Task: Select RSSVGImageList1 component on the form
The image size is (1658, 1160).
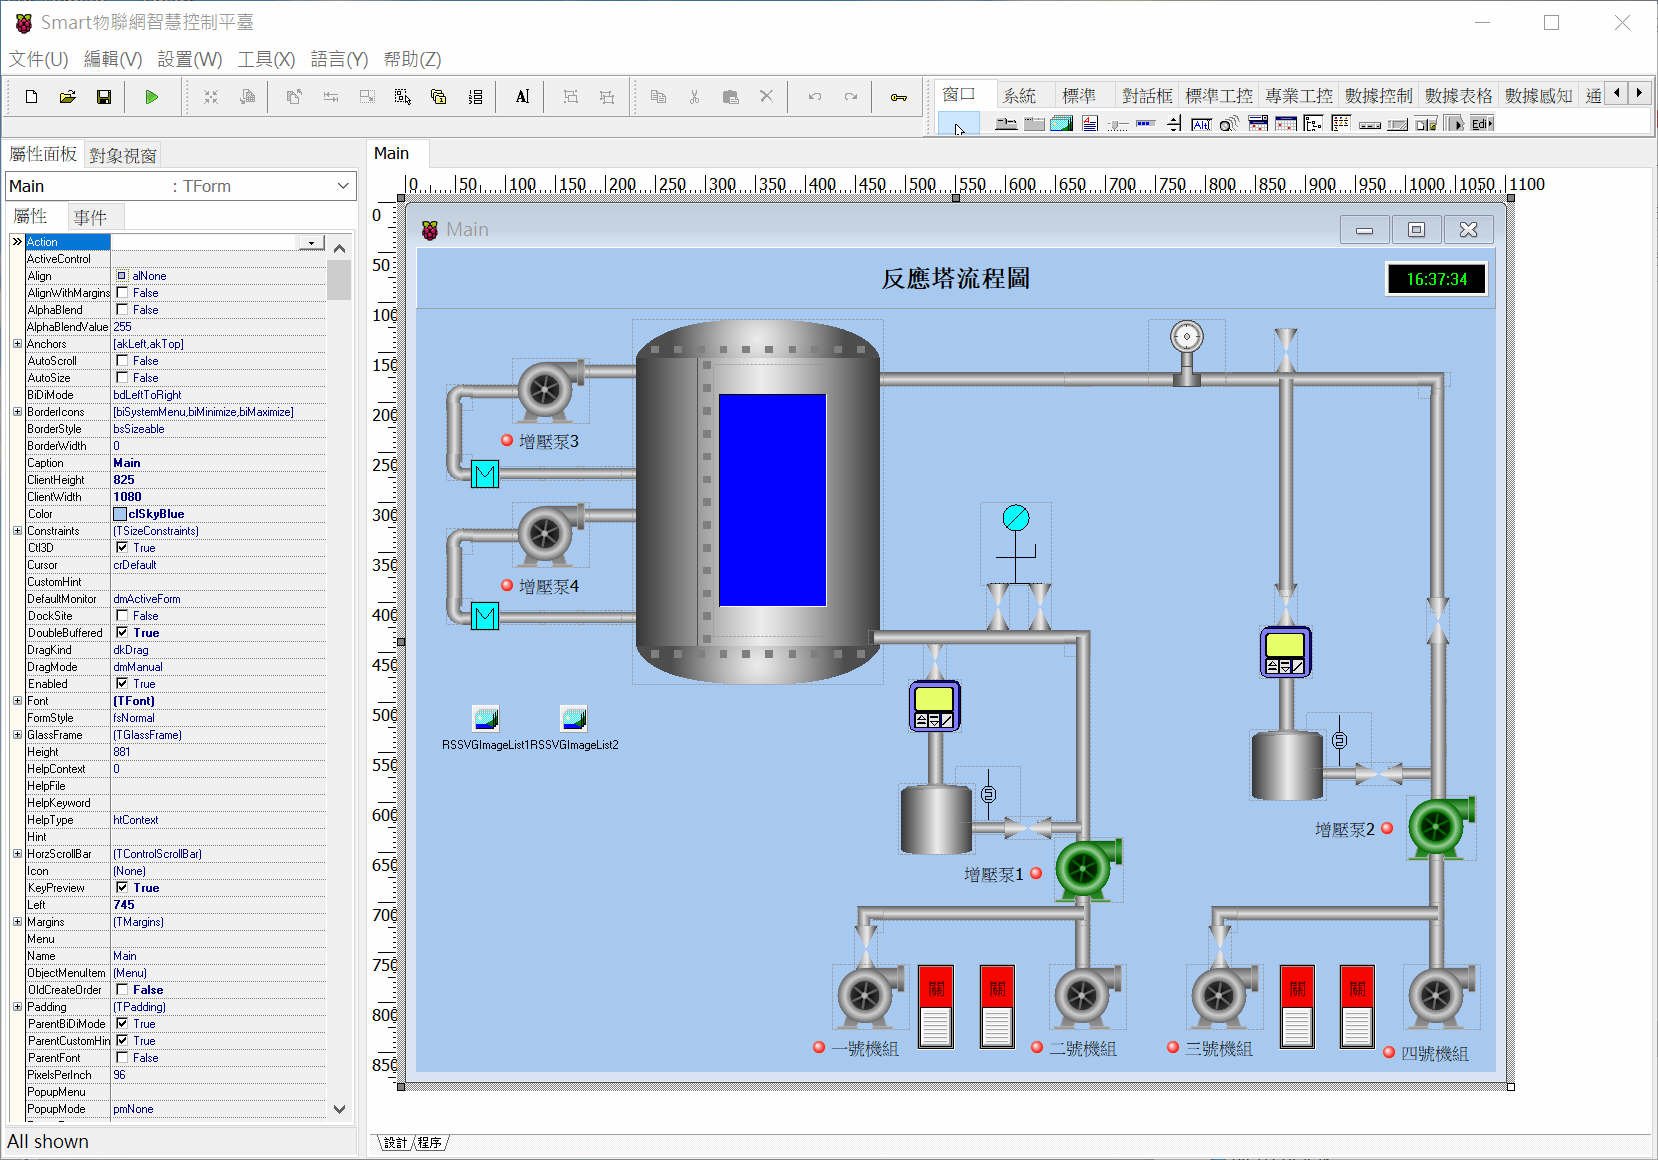Action: [485, 718]
